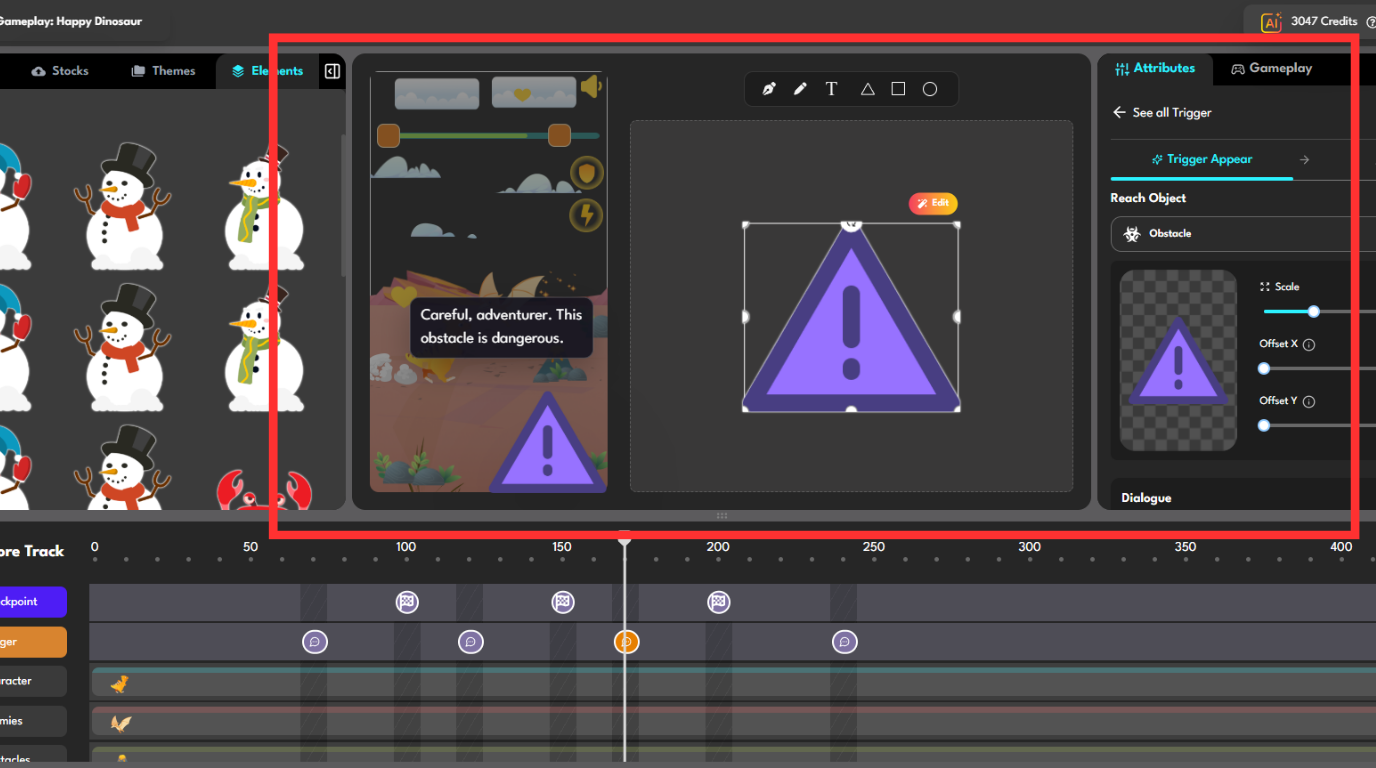Click the shield icon in game preview

coord(587,174)
